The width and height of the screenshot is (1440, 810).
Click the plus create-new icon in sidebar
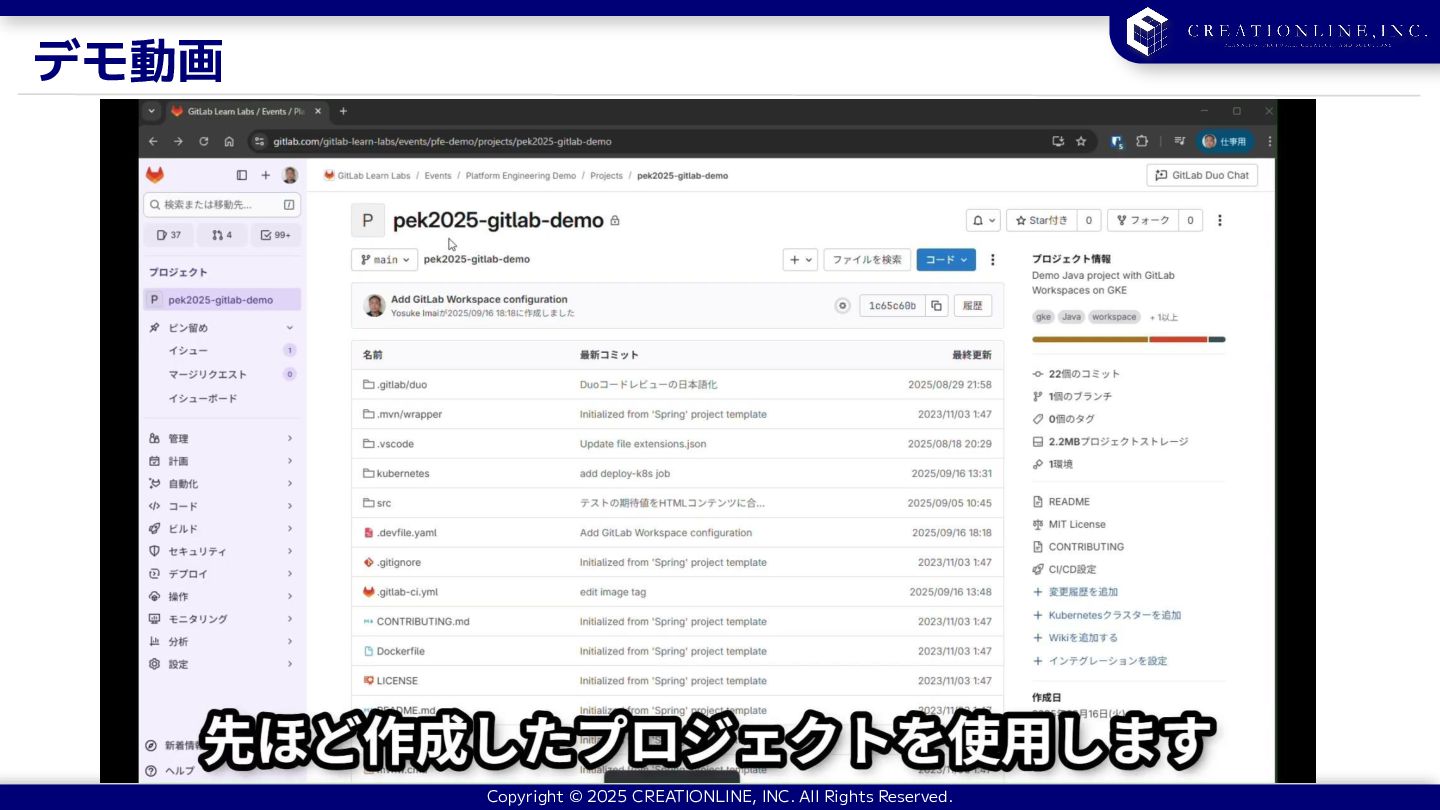[x=266, y=175]
